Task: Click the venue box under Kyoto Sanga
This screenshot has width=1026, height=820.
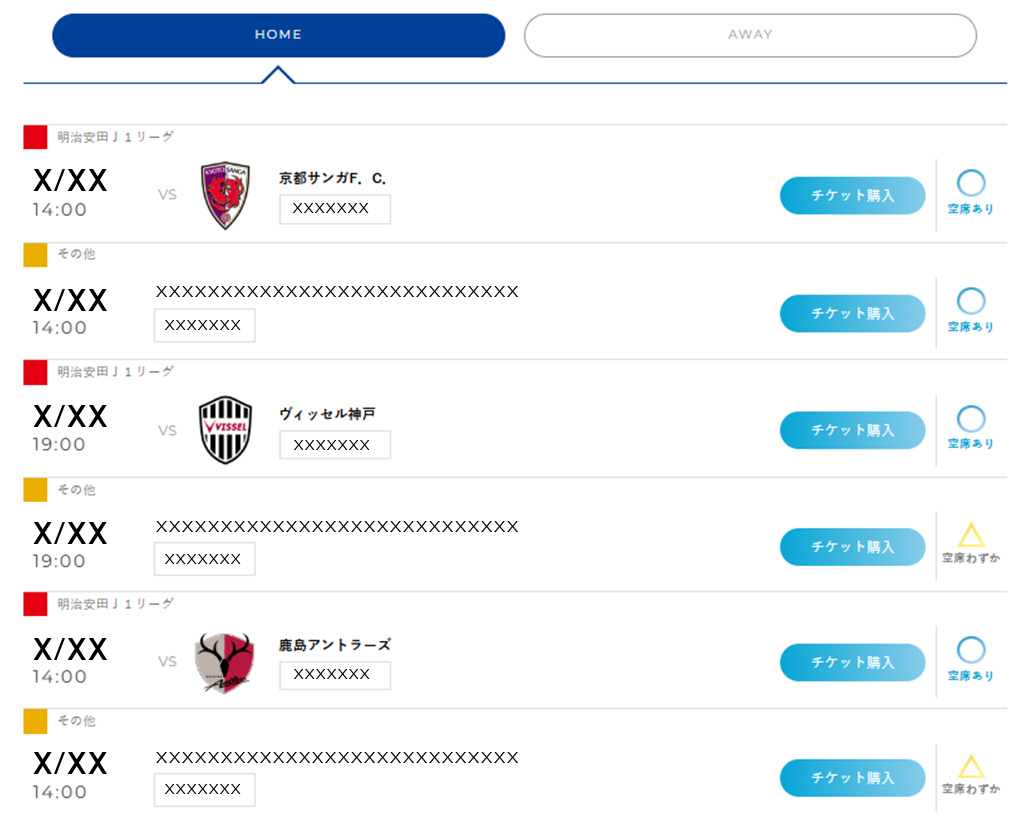Action: coord(335,209)
